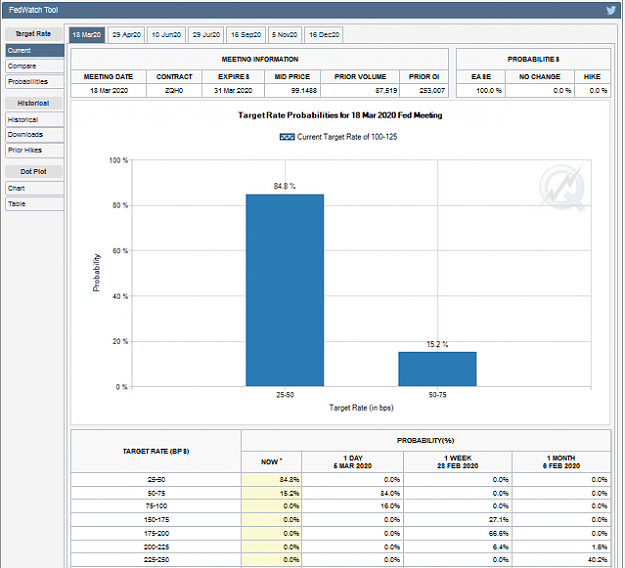This screenshot has height=568, width=625.
Task: Click the 50-75 target rate table row
Action: [341, 493]
